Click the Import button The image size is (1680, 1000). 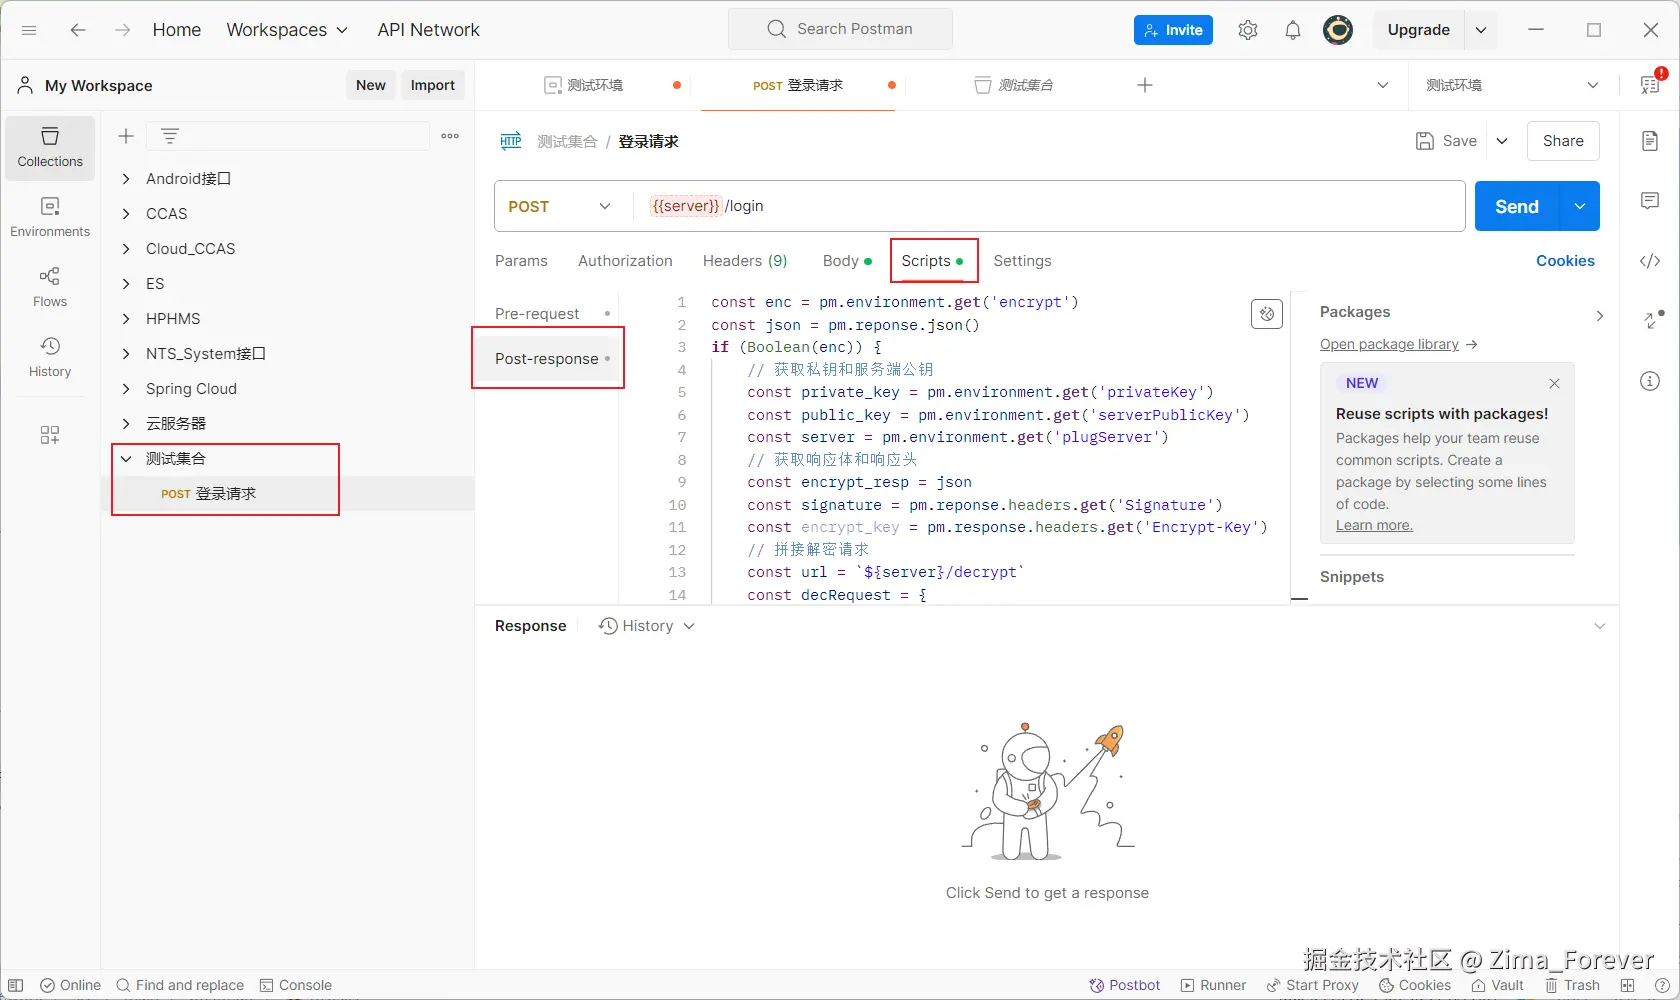tap(433, 85)
